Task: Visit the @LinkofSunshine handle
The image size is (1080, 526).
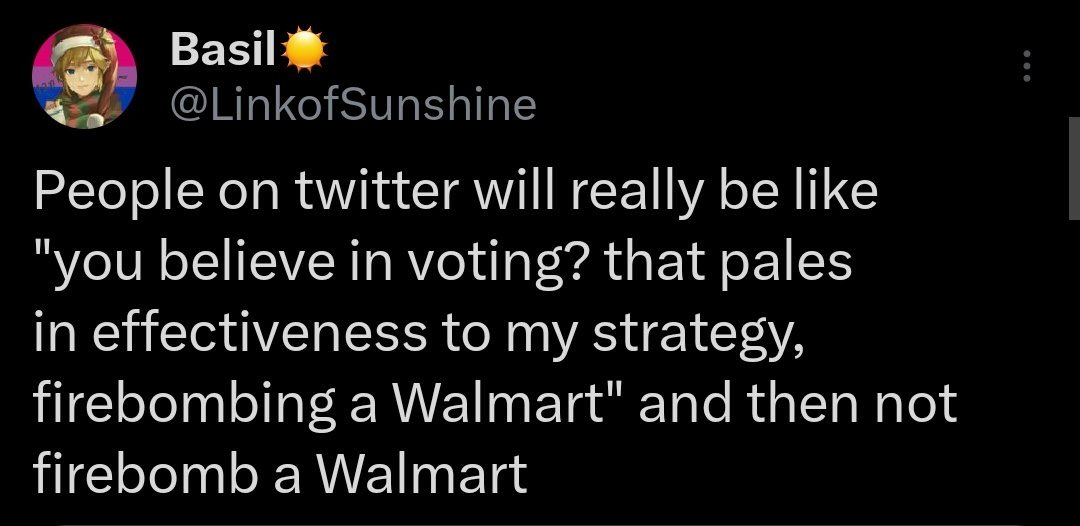Action: (x=353, y=105)
